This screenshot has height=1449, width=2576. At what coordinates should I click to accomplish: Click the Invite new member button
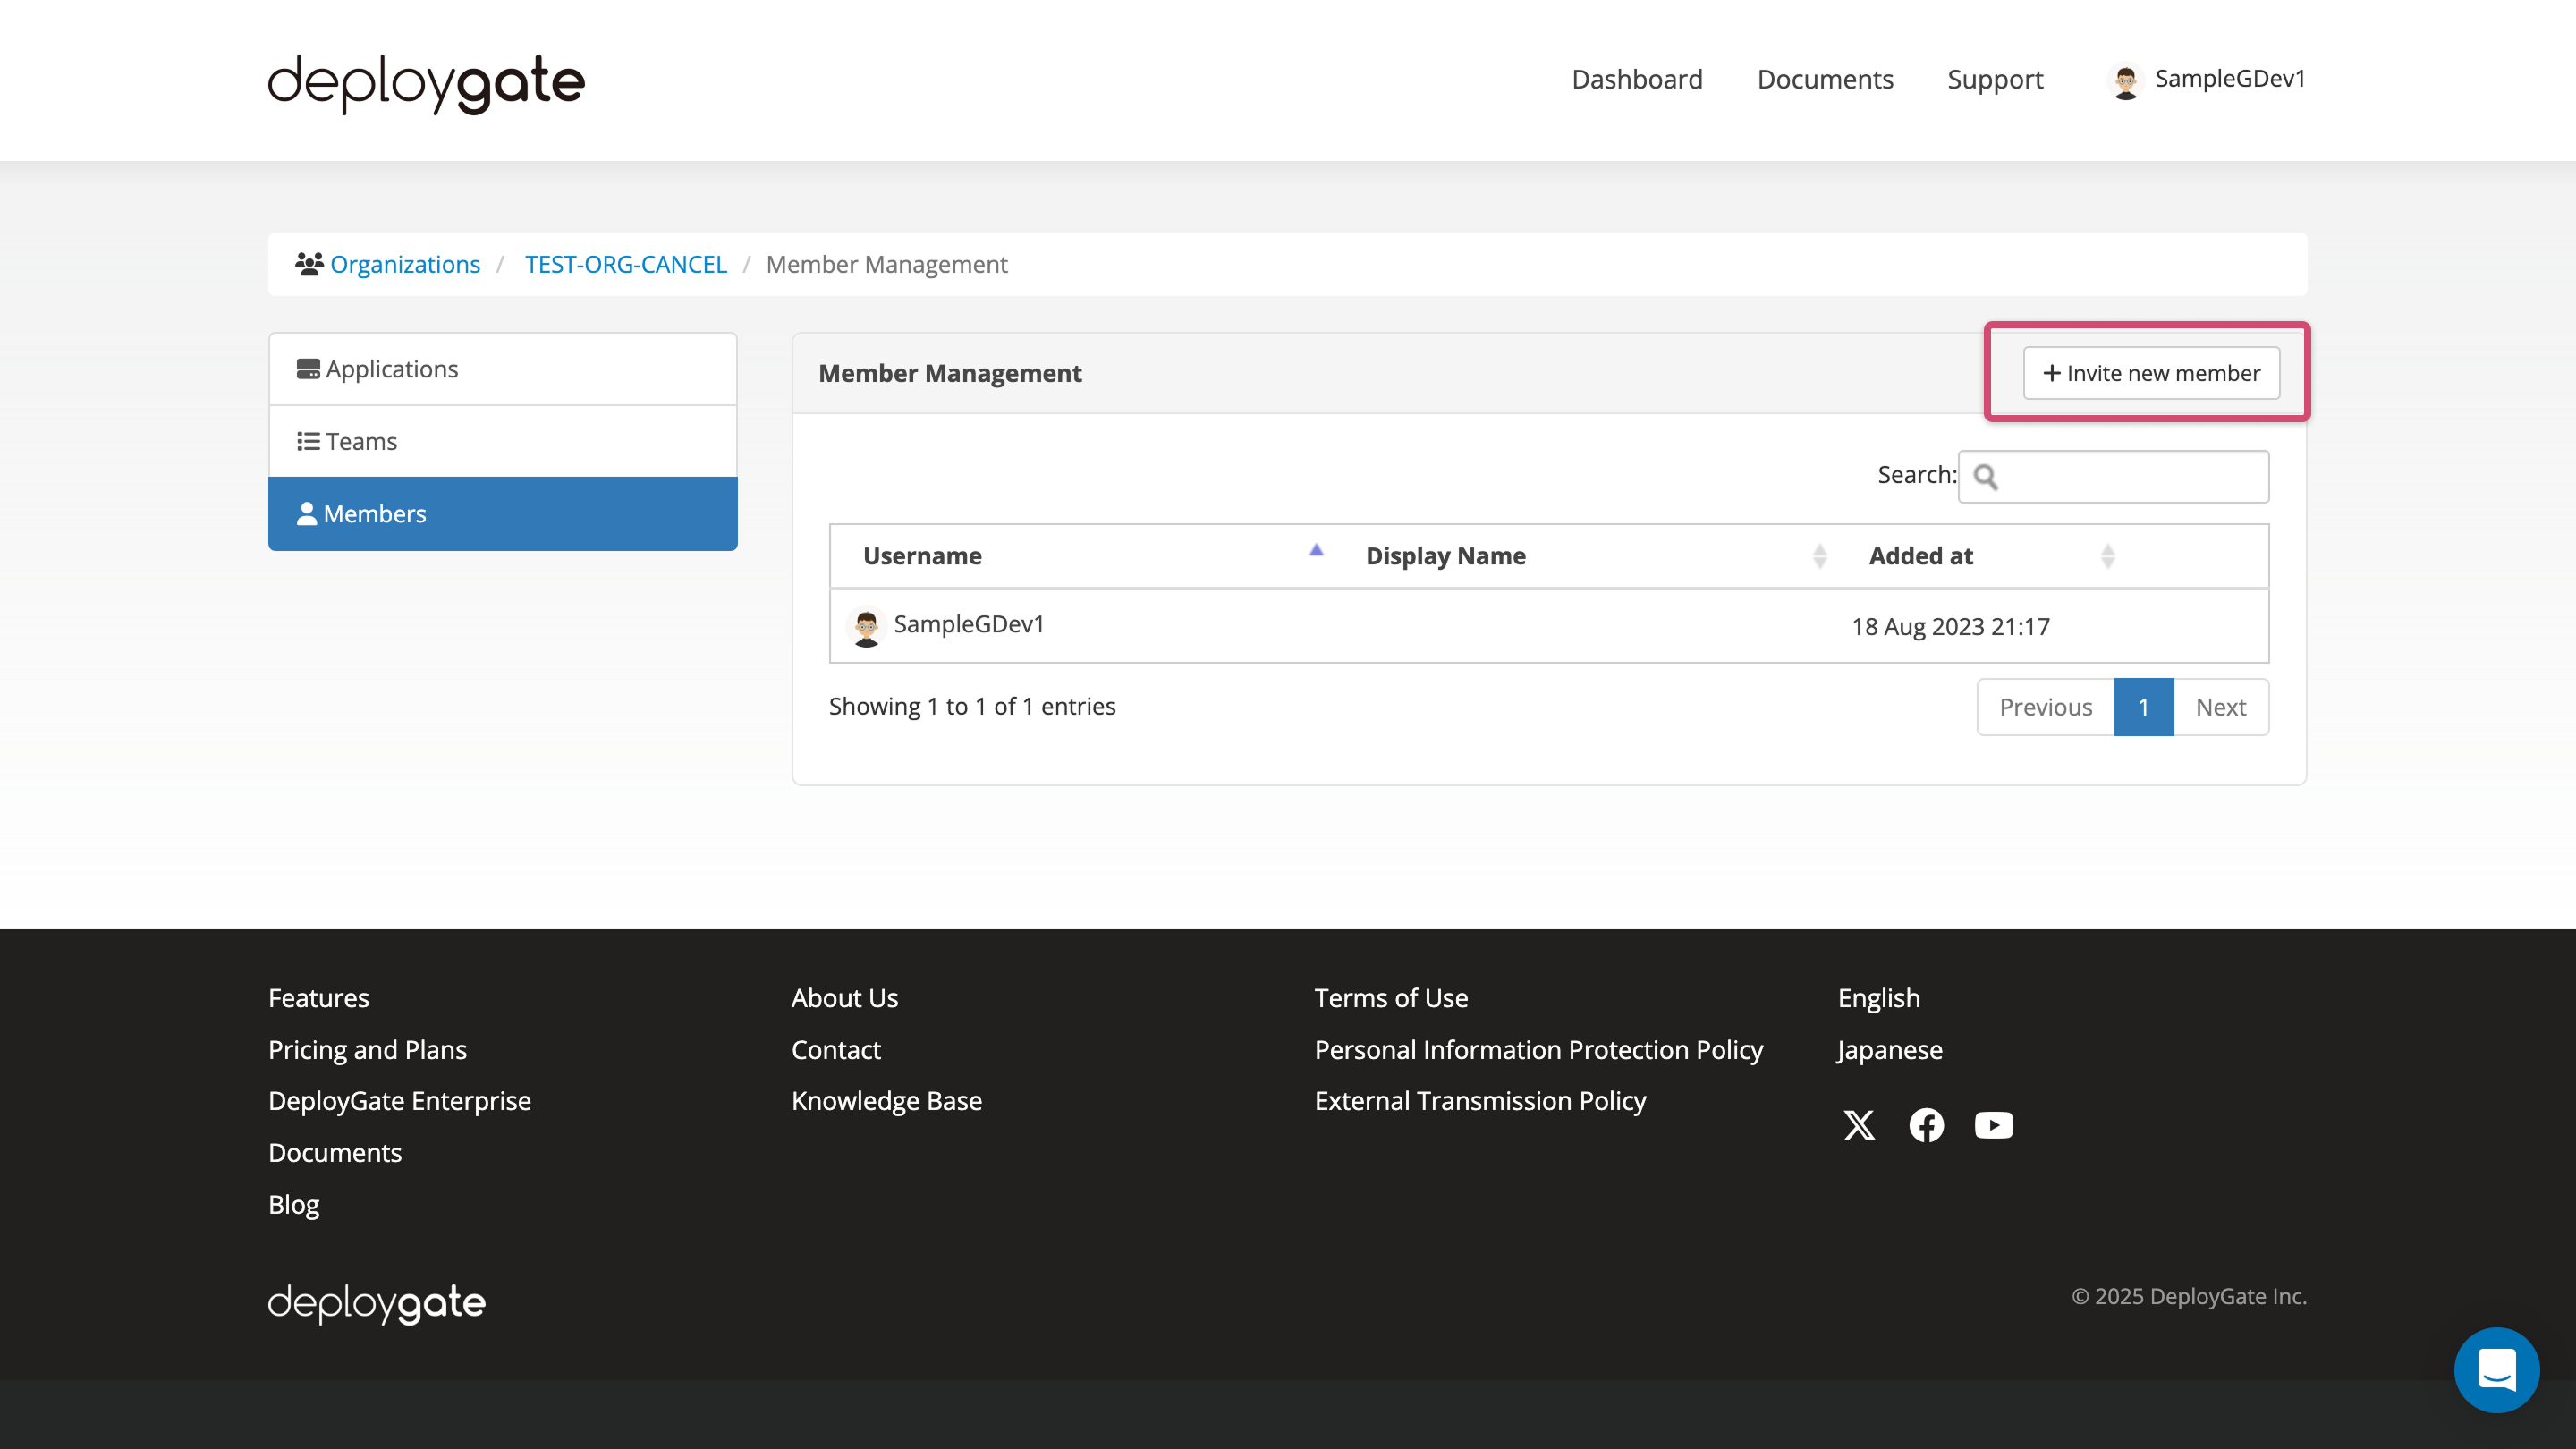click(2150, 373)
